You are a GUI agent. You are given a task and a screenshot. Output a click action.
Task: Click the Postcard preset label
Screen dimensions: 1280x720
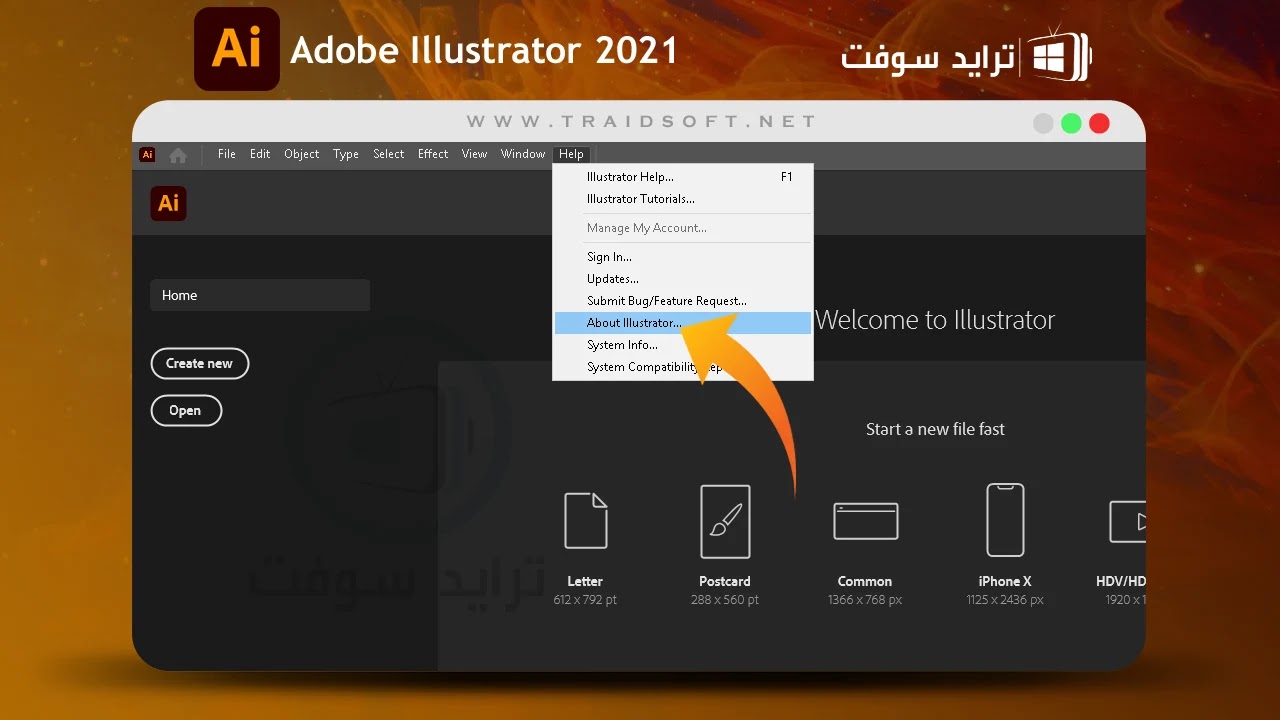pos(725,581)
